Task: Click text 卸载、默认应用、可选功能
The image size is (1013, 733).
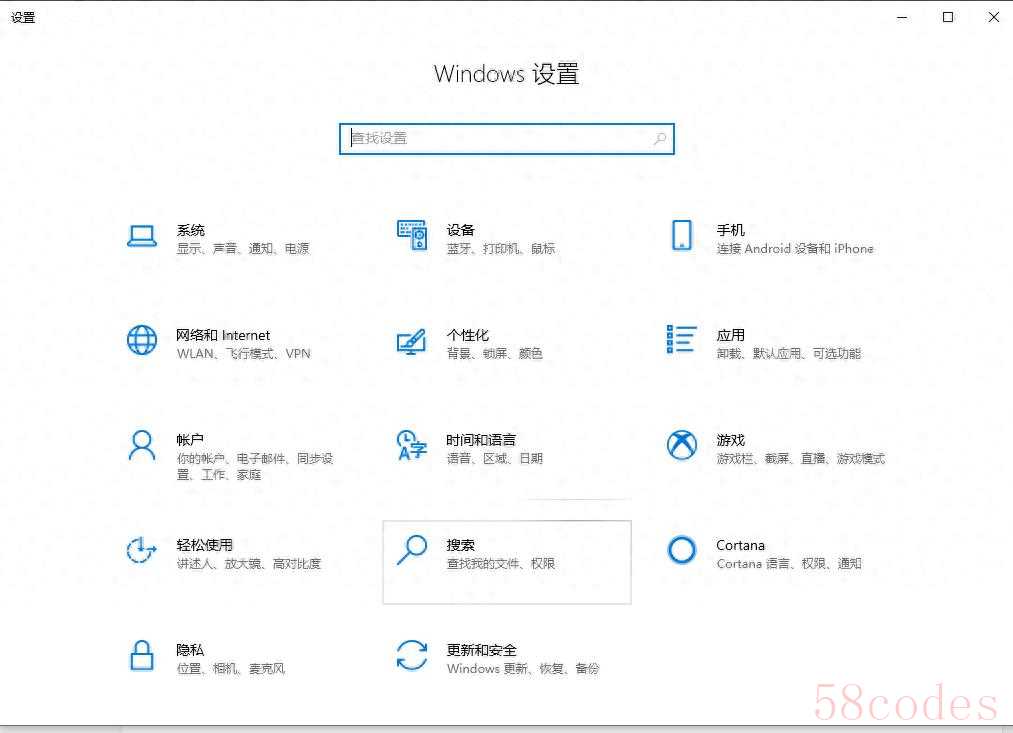Action: (789, 354)
